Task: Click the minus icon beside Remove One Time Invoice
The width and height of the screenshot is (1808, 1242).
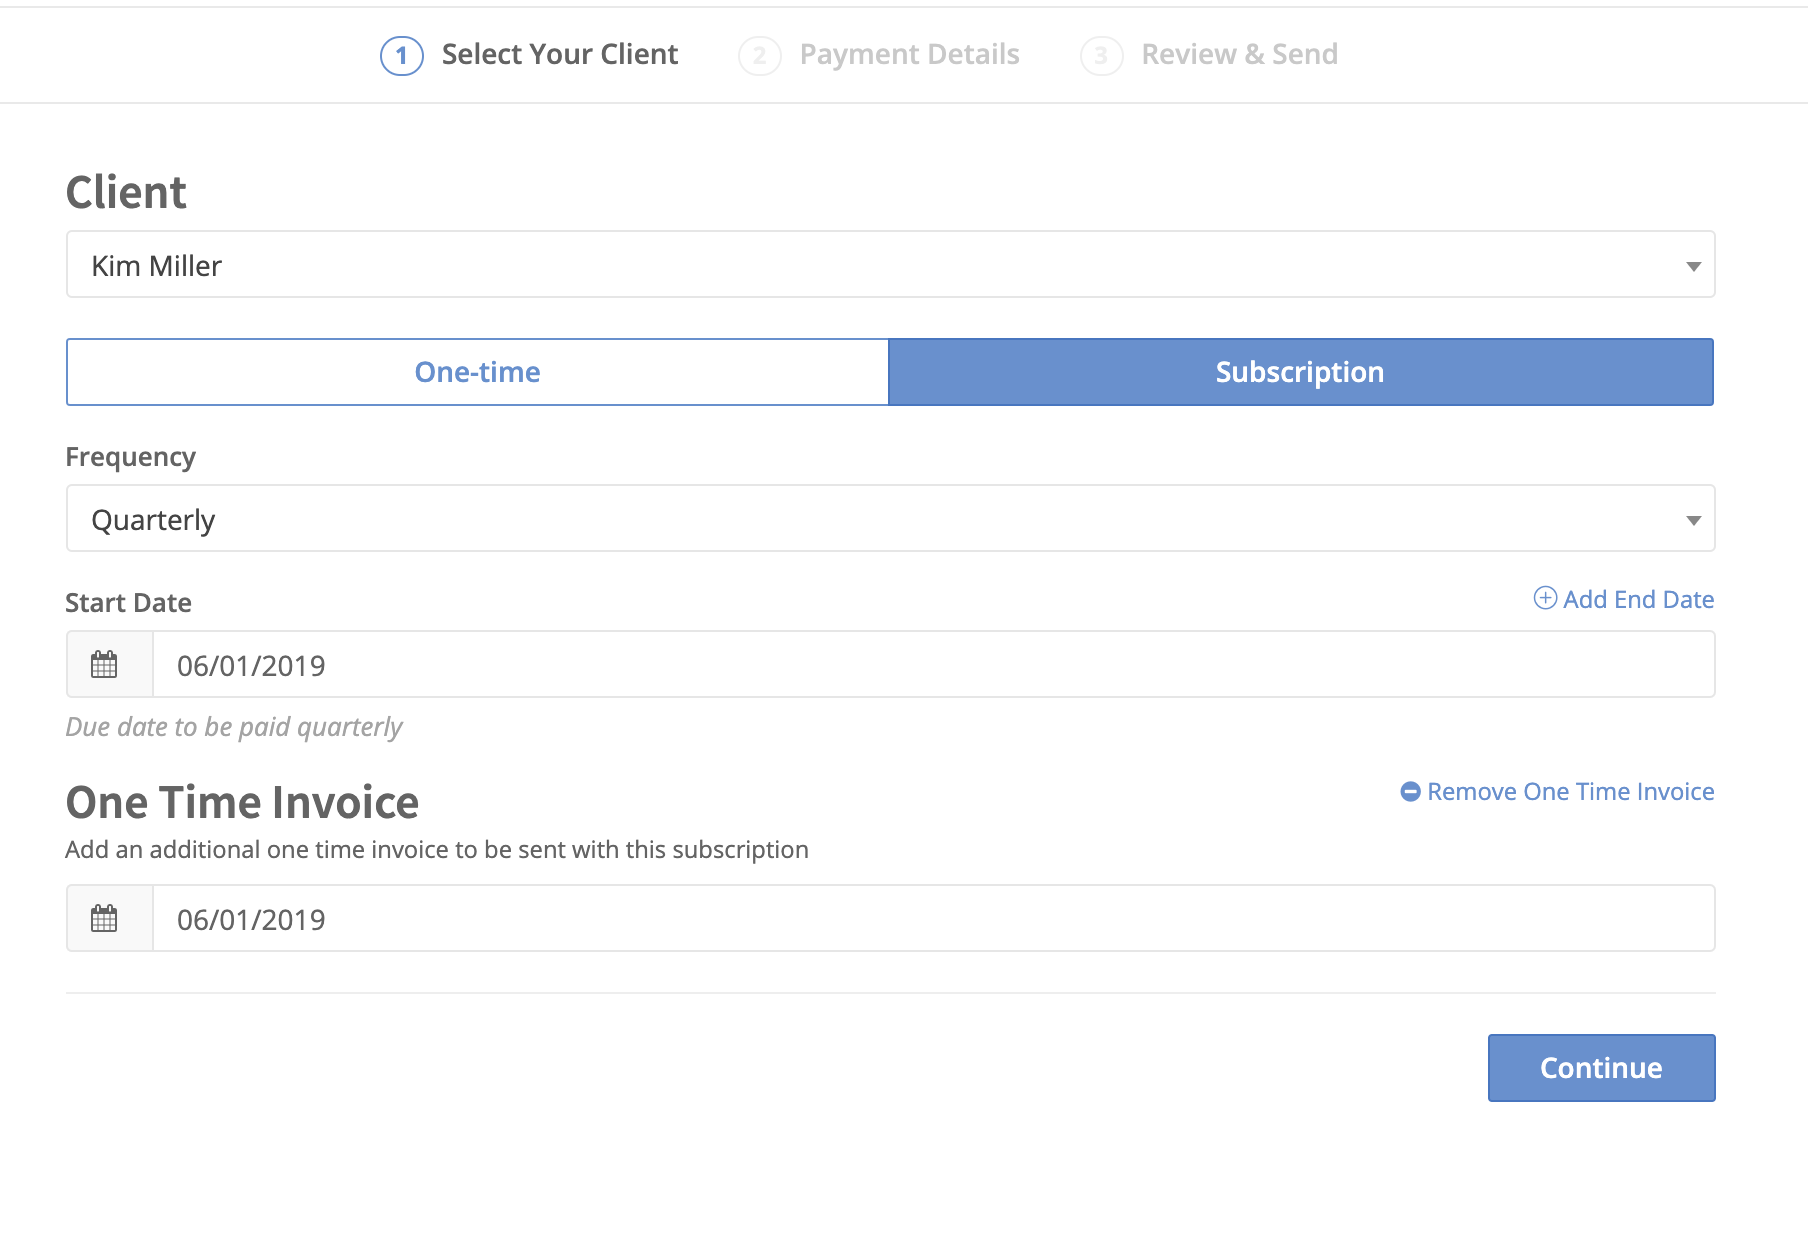Action: (x=1410, y=792)
